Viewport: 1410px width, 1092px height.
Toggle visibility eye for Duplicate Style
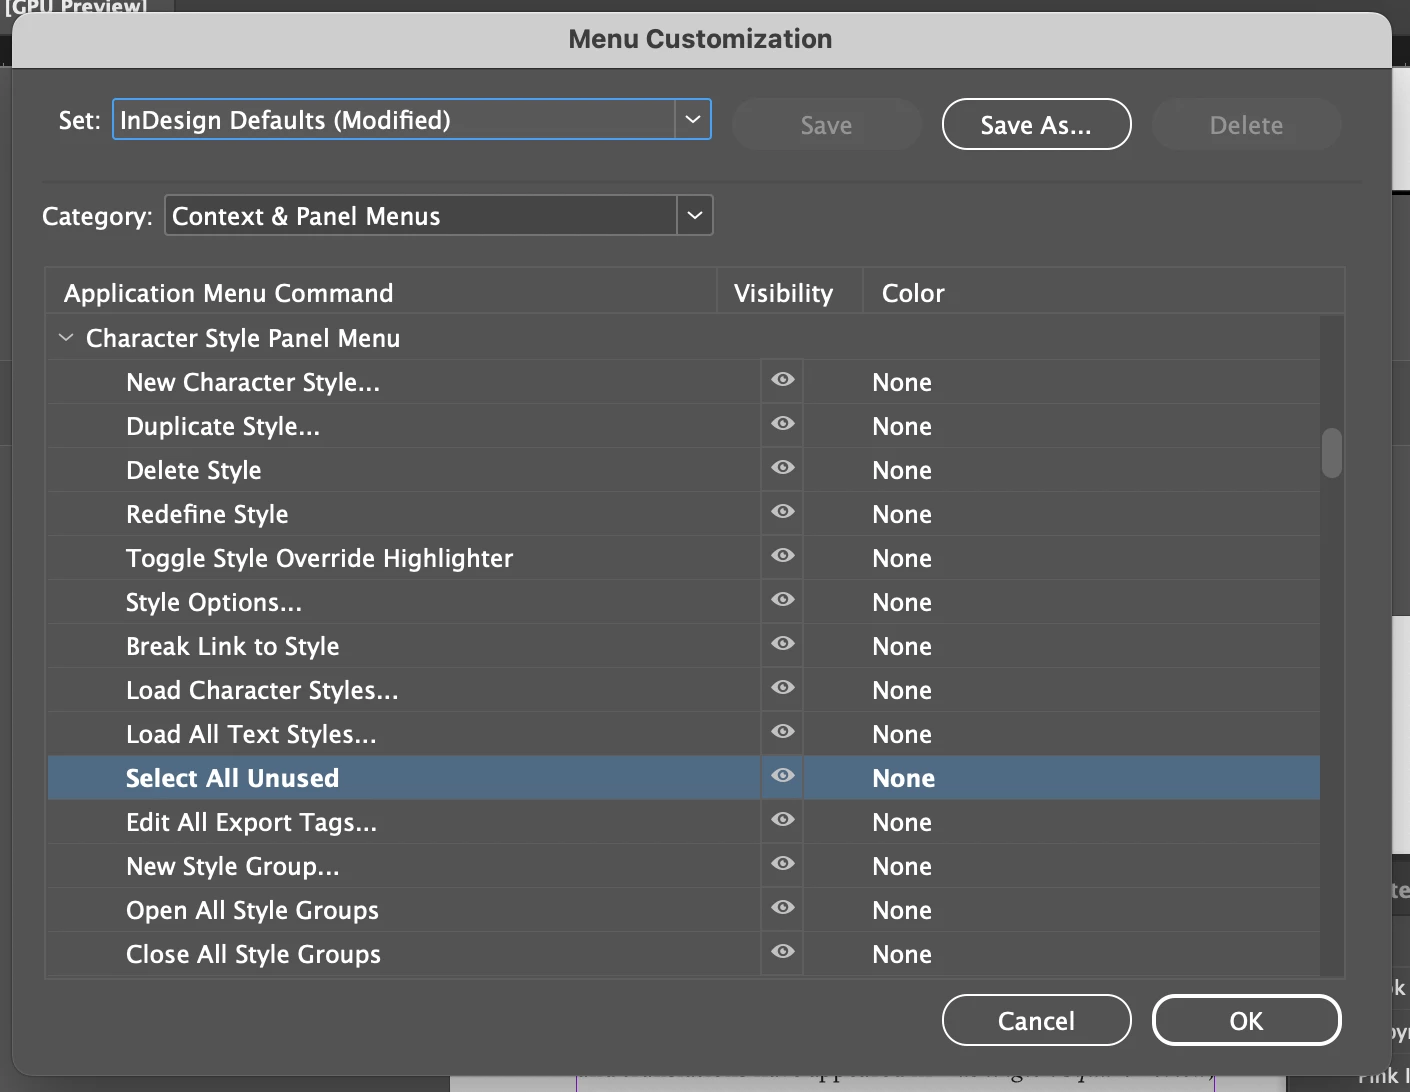pos(783,424)
